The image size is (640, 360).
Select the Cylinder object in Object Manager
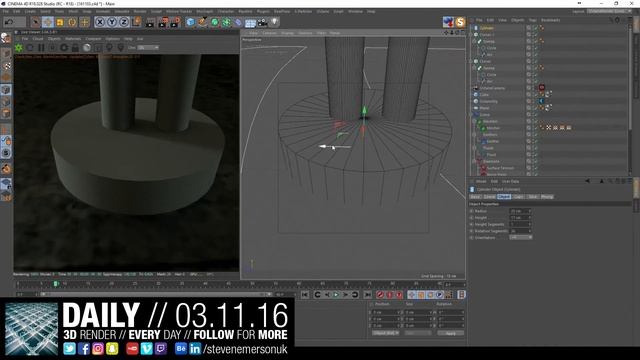[486, 28]
